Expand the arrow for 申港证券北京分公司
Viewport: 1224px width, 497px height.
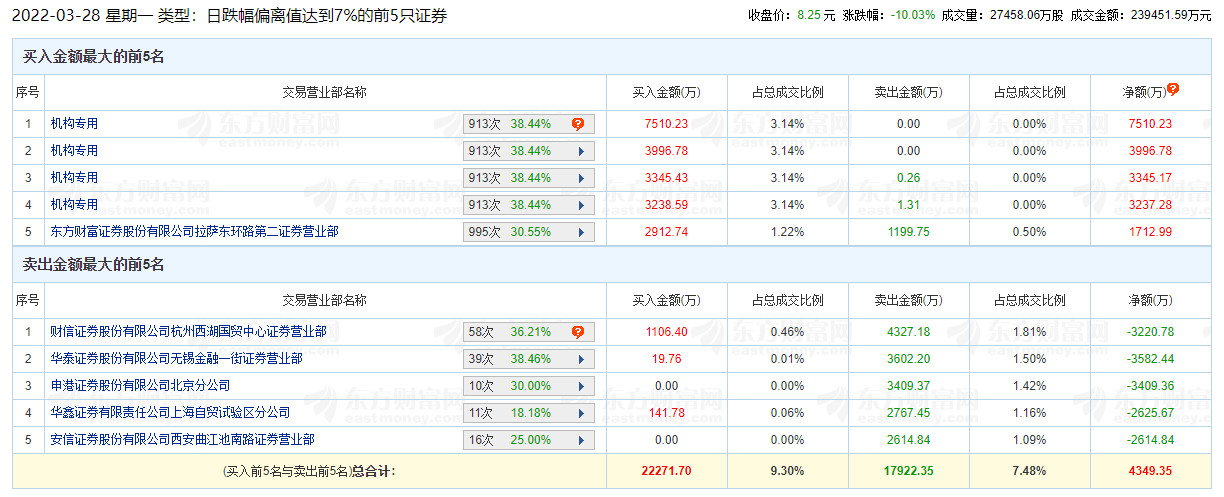[580, 386]
